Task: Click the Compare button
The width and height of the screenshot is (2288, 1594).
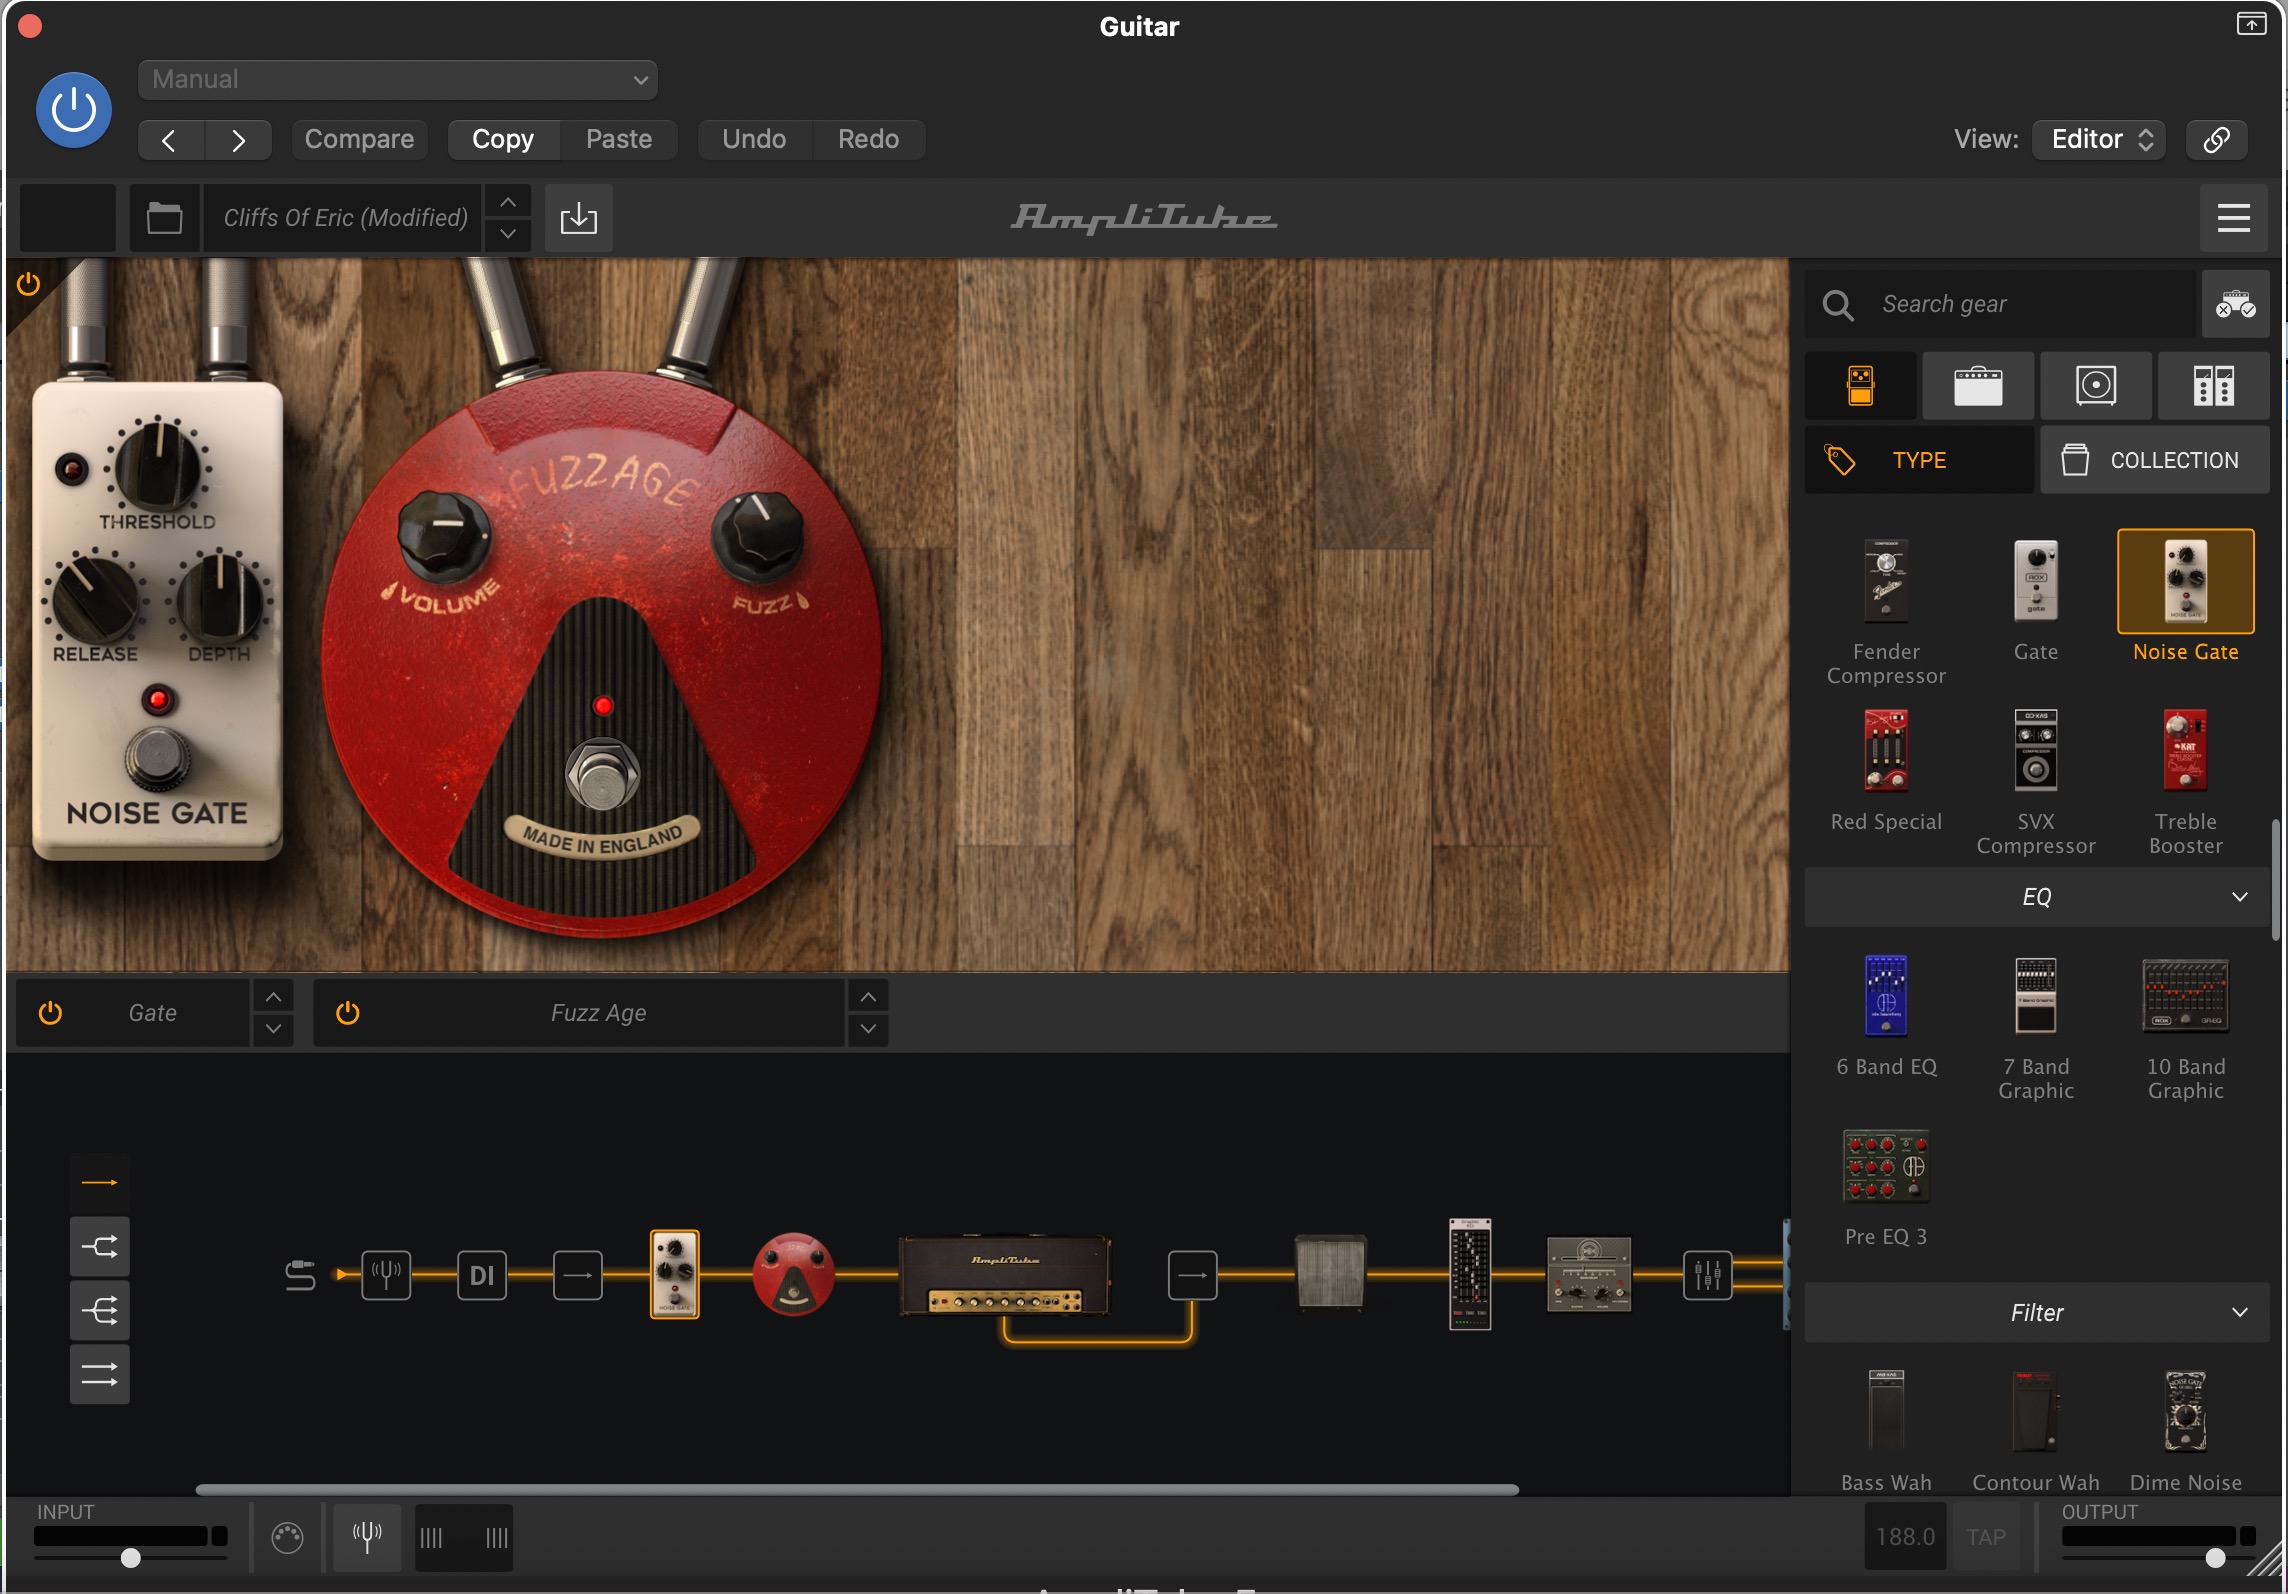Action: 359,139
